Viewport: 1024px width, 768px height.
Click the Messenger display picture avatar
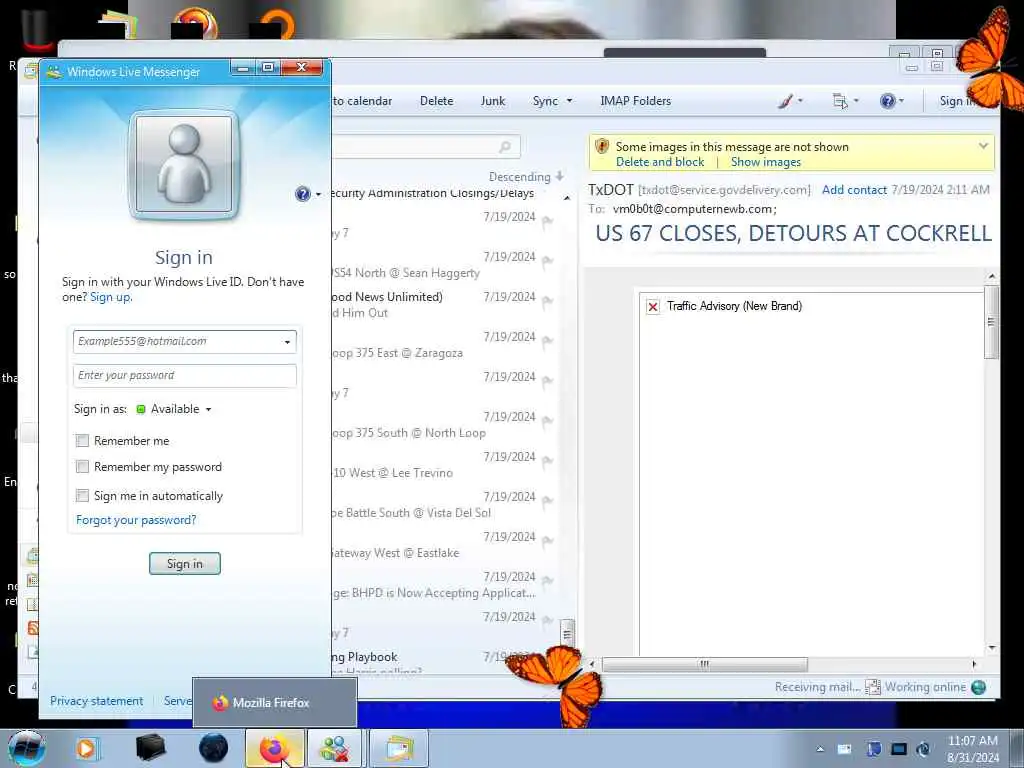(184, 164)
